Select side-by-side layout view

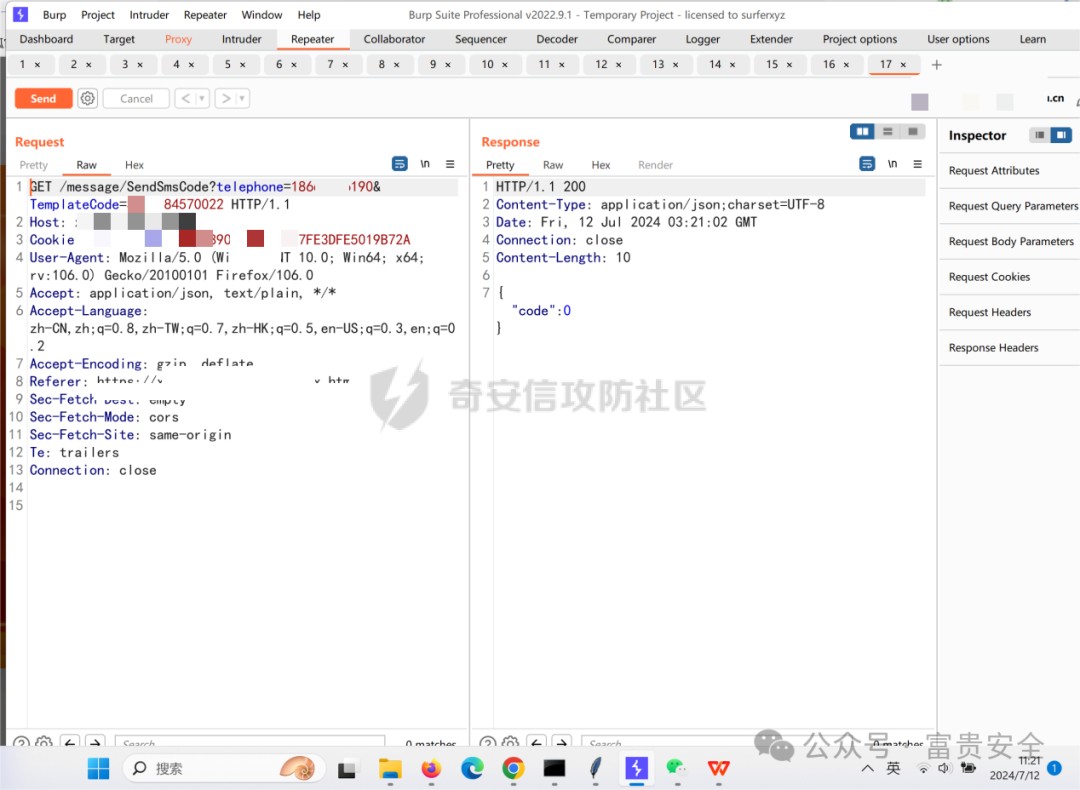862,132
